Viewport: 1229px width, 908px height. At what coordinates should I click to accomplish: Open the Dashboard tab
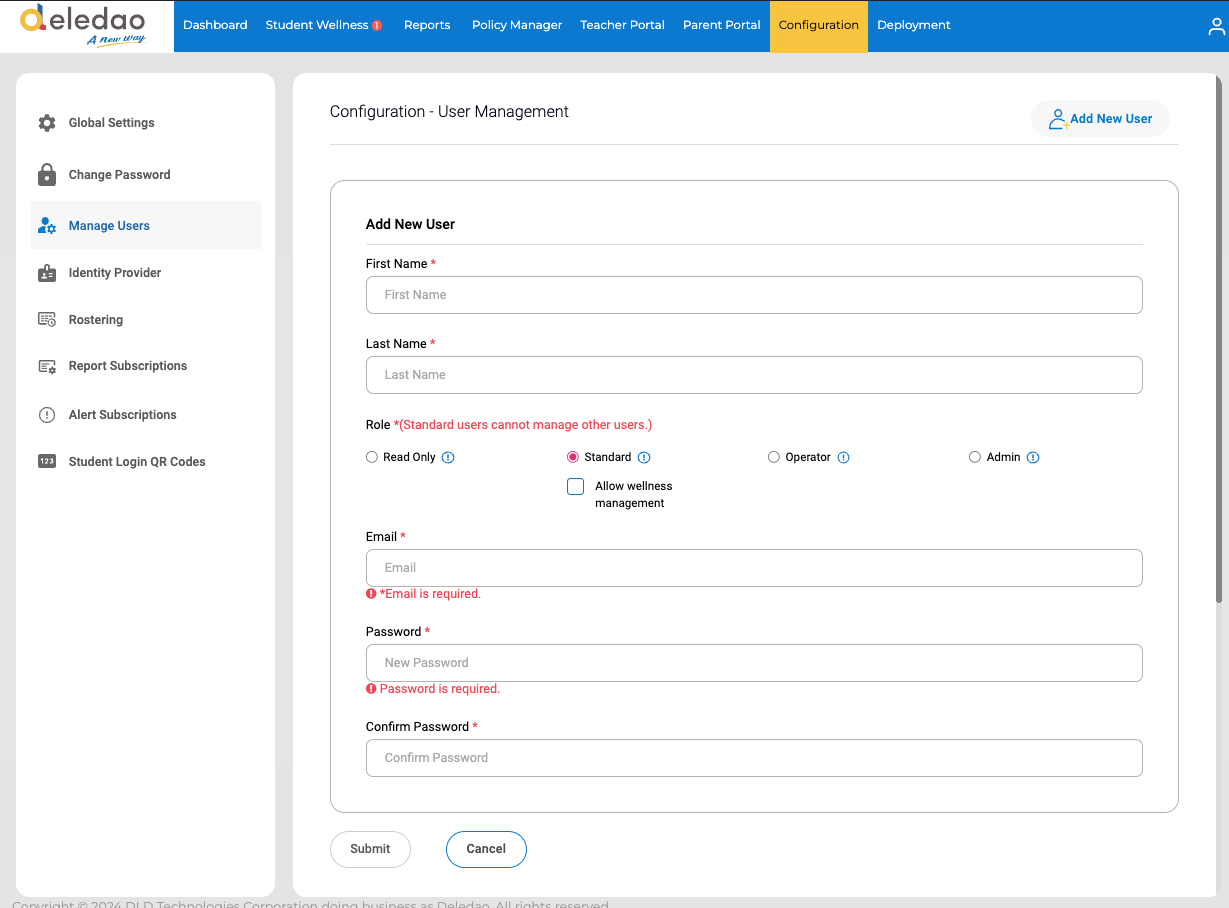click(x=215, y=26)
